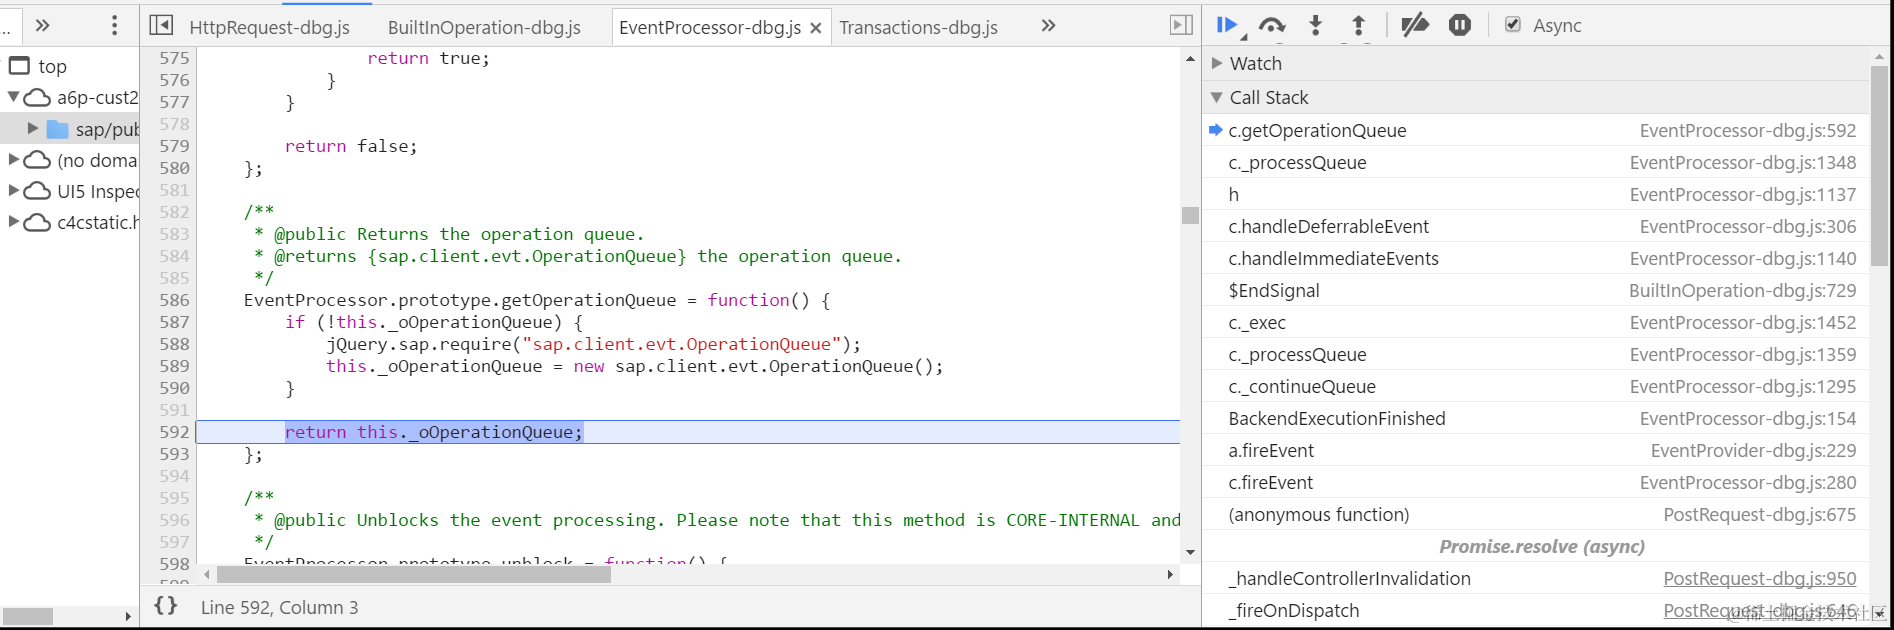This screenshot has width=1894, height=630.
Task: Select the EventProcessor-dbg.js tab
Action: 709,28
